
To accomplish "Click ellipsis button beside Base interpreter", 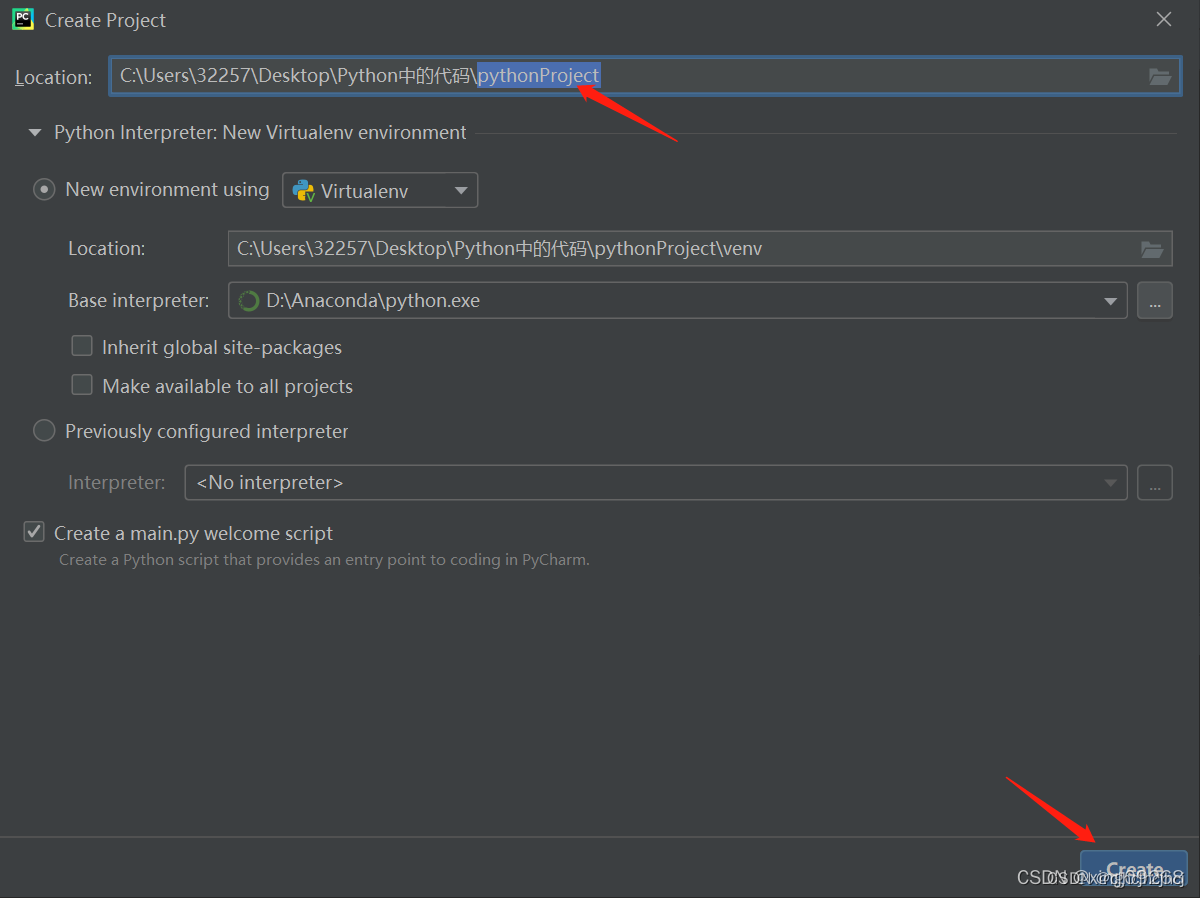I will [1155, 300].
